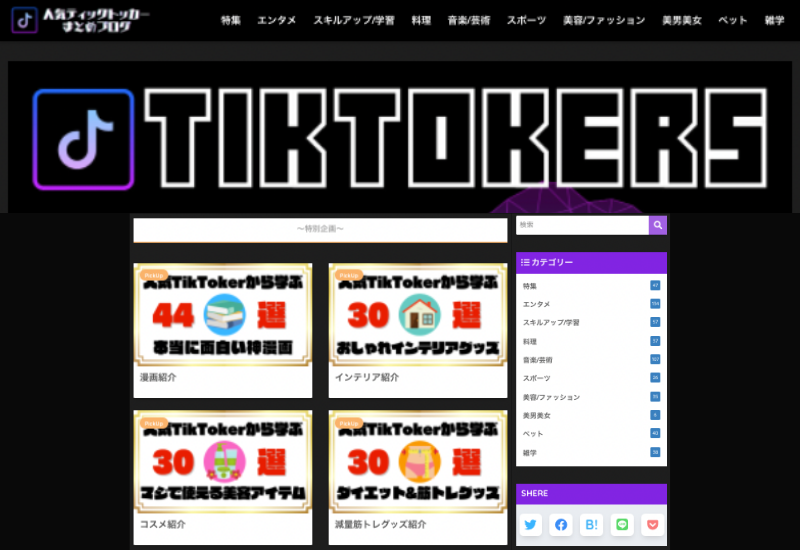Open the エンタメ nav menu item

(x=277, y=20)
